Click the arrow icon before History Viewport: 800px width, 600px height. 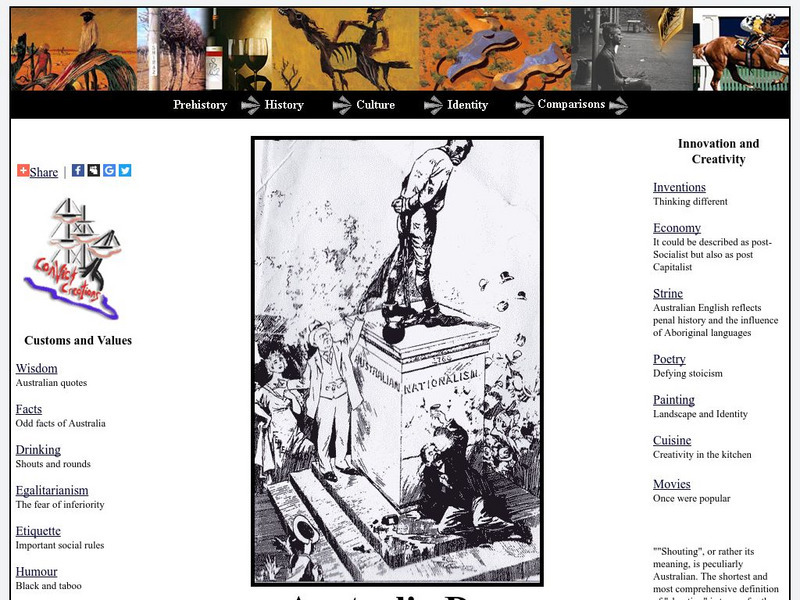pyautogui.click(x=250, y=105)
